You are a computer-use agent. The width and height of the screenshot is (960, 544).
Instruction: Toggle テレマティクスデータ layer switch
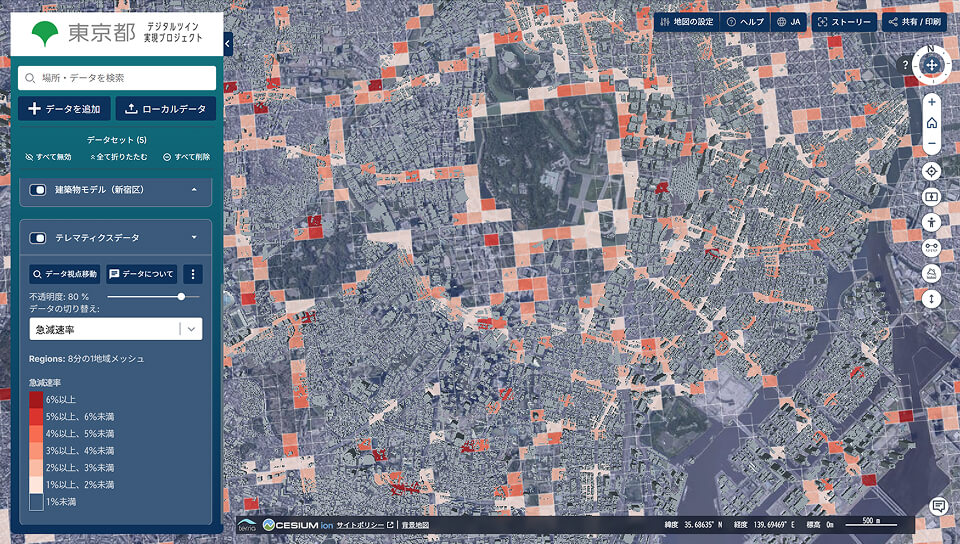pyautogui.click(x=39, y=238)
